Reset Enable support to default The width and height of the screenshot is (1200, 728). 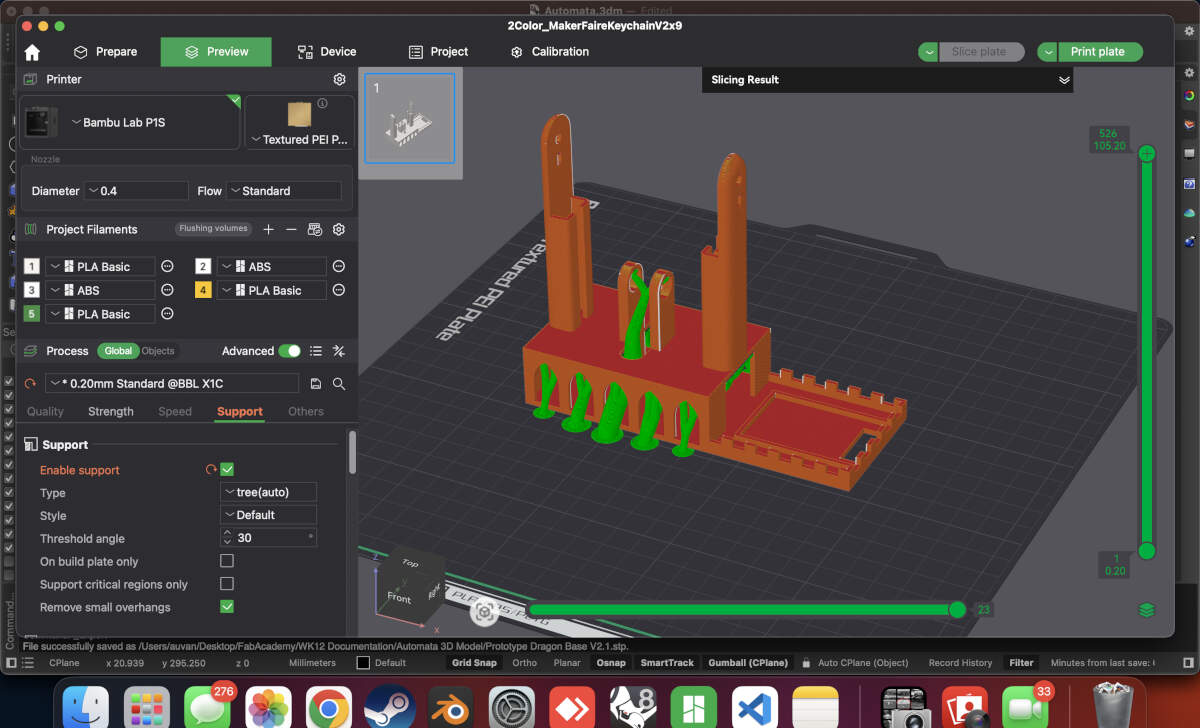tap(211, 470)
